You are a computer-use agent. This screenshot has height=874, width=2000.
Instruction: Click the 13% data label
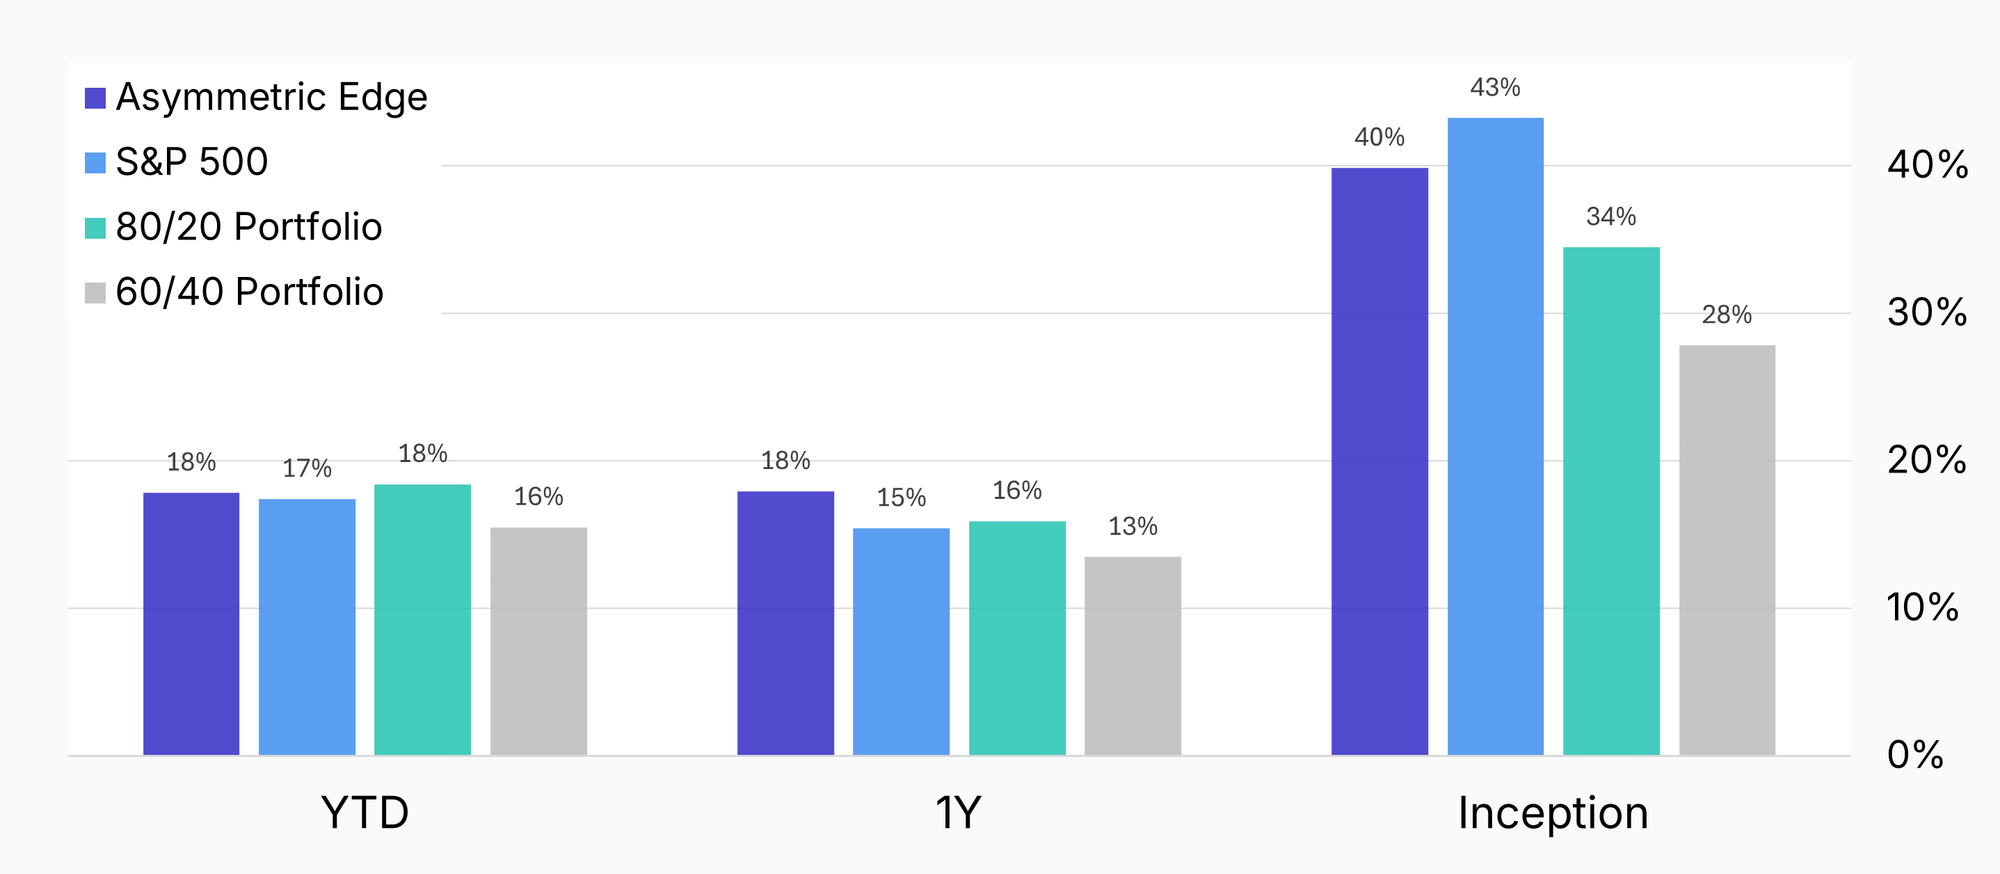1133,526
